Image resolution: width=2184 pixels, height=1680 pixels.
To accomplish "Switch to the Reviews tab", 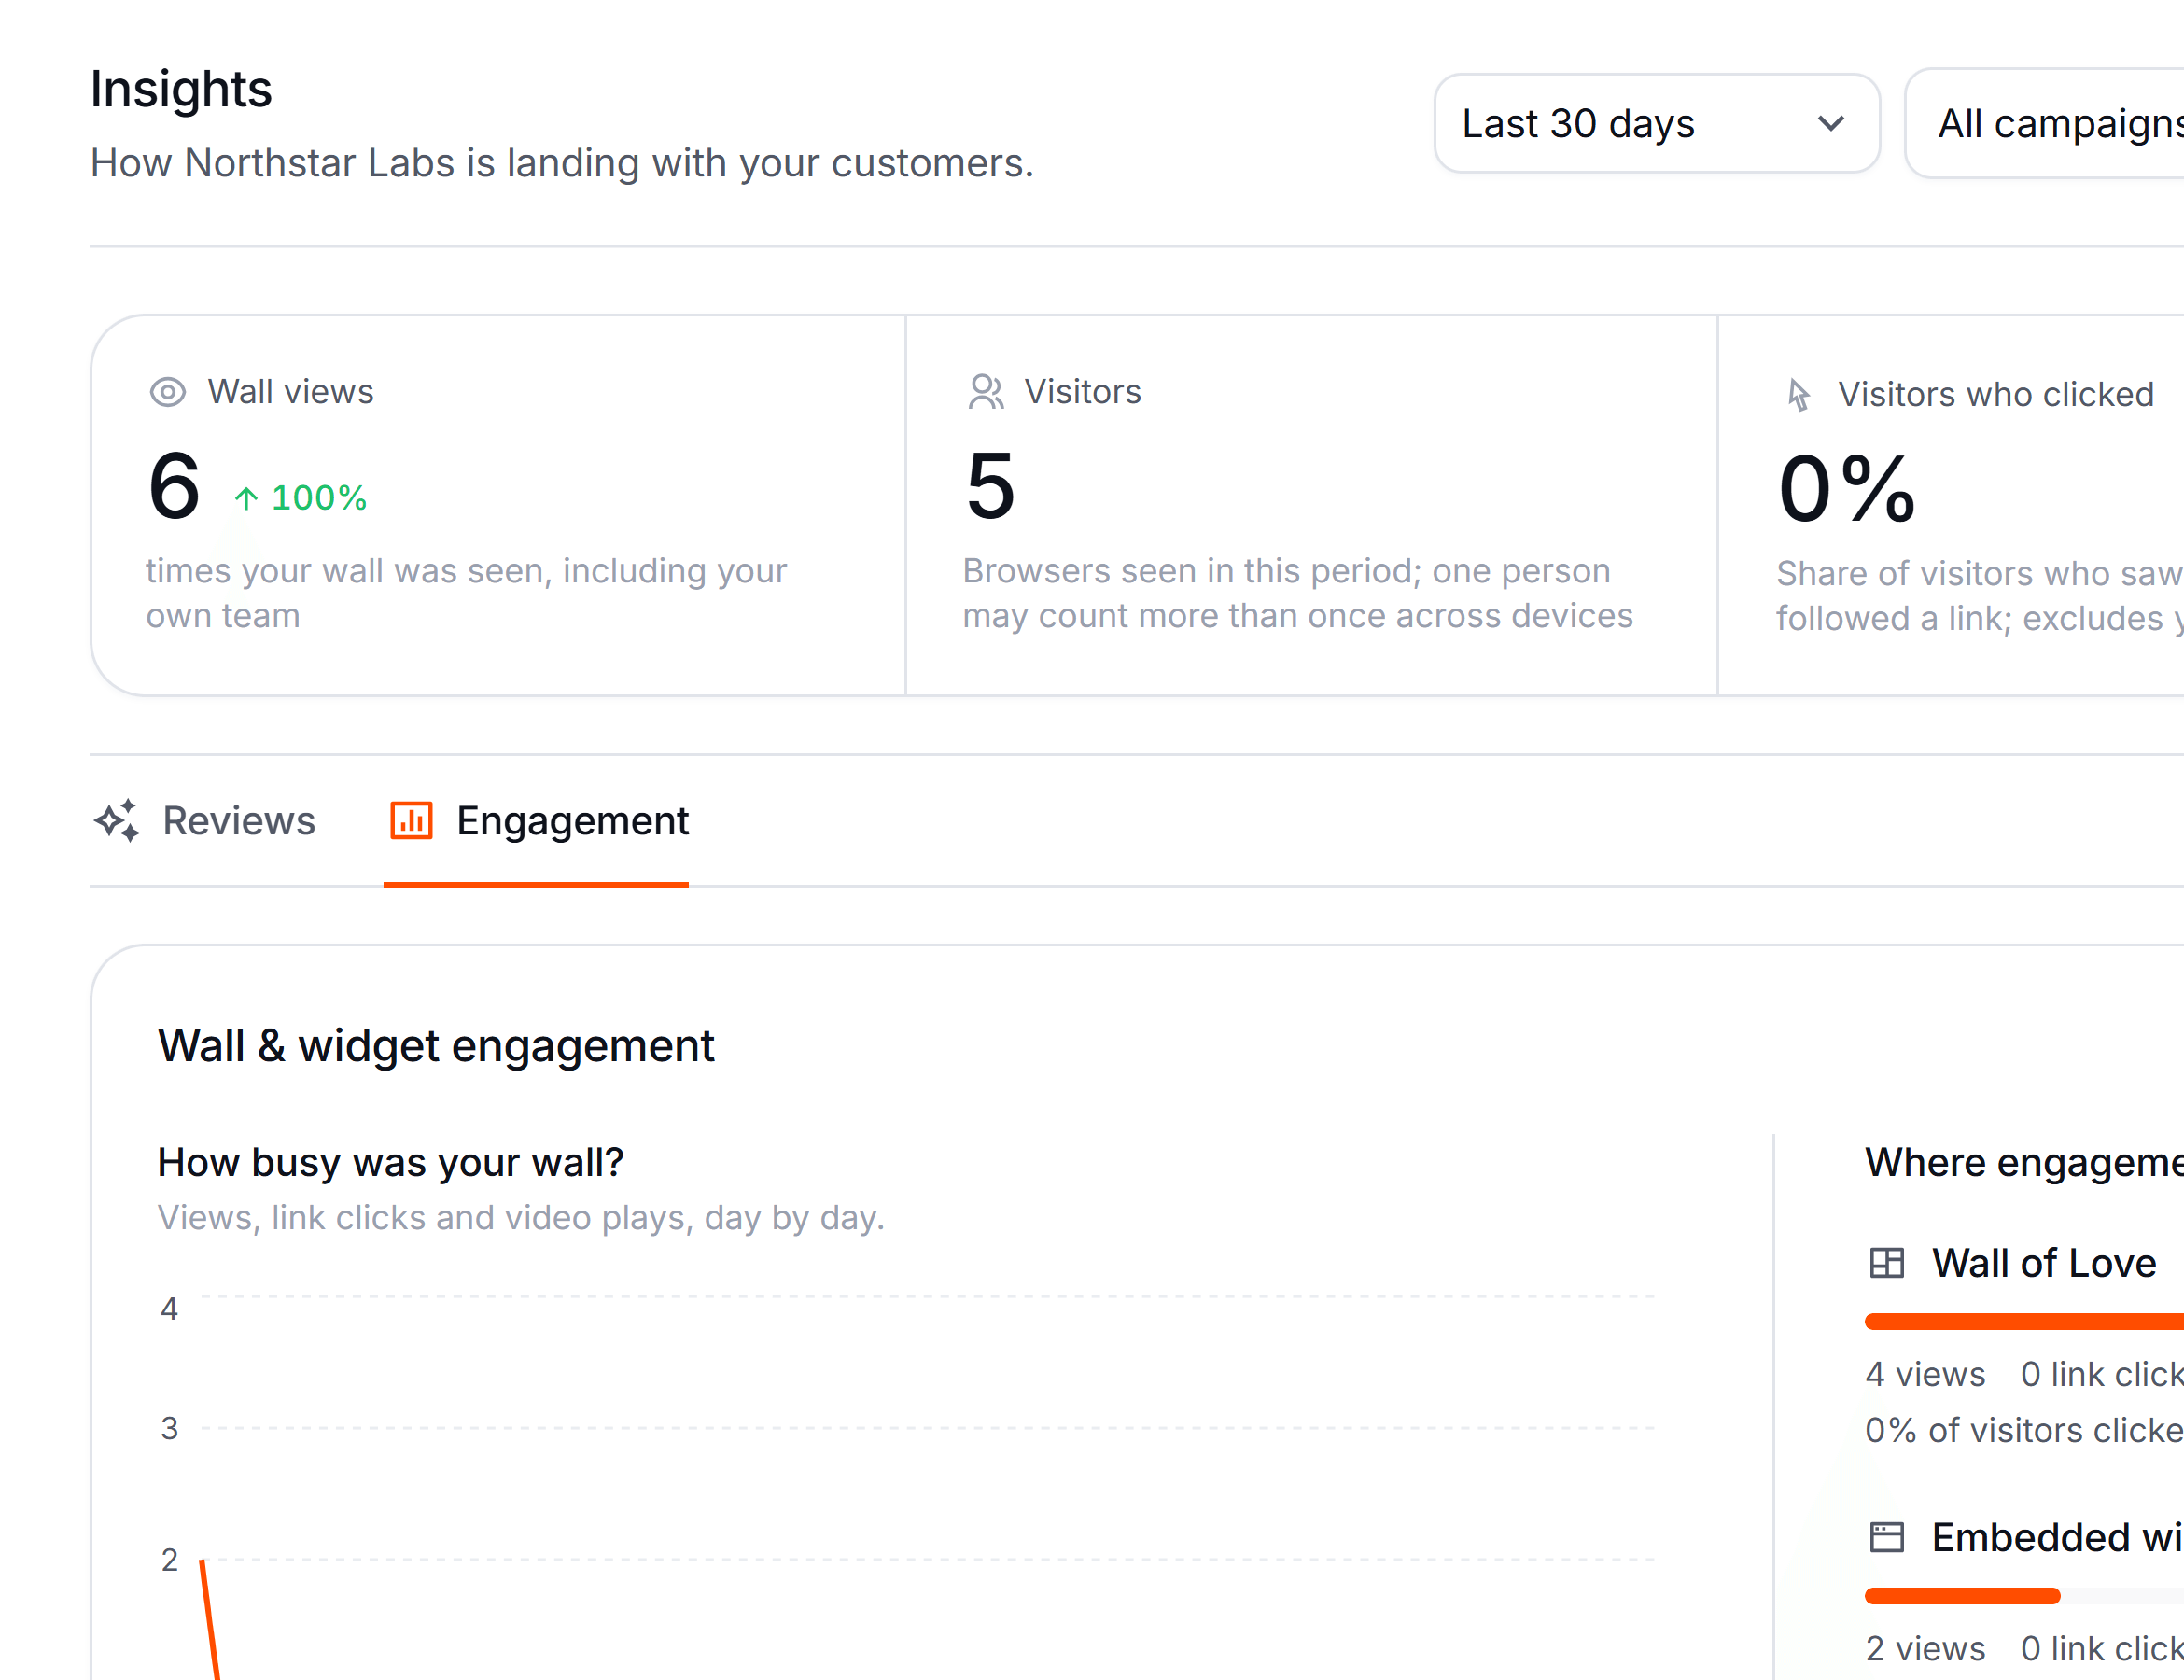I will coord(204,821).
